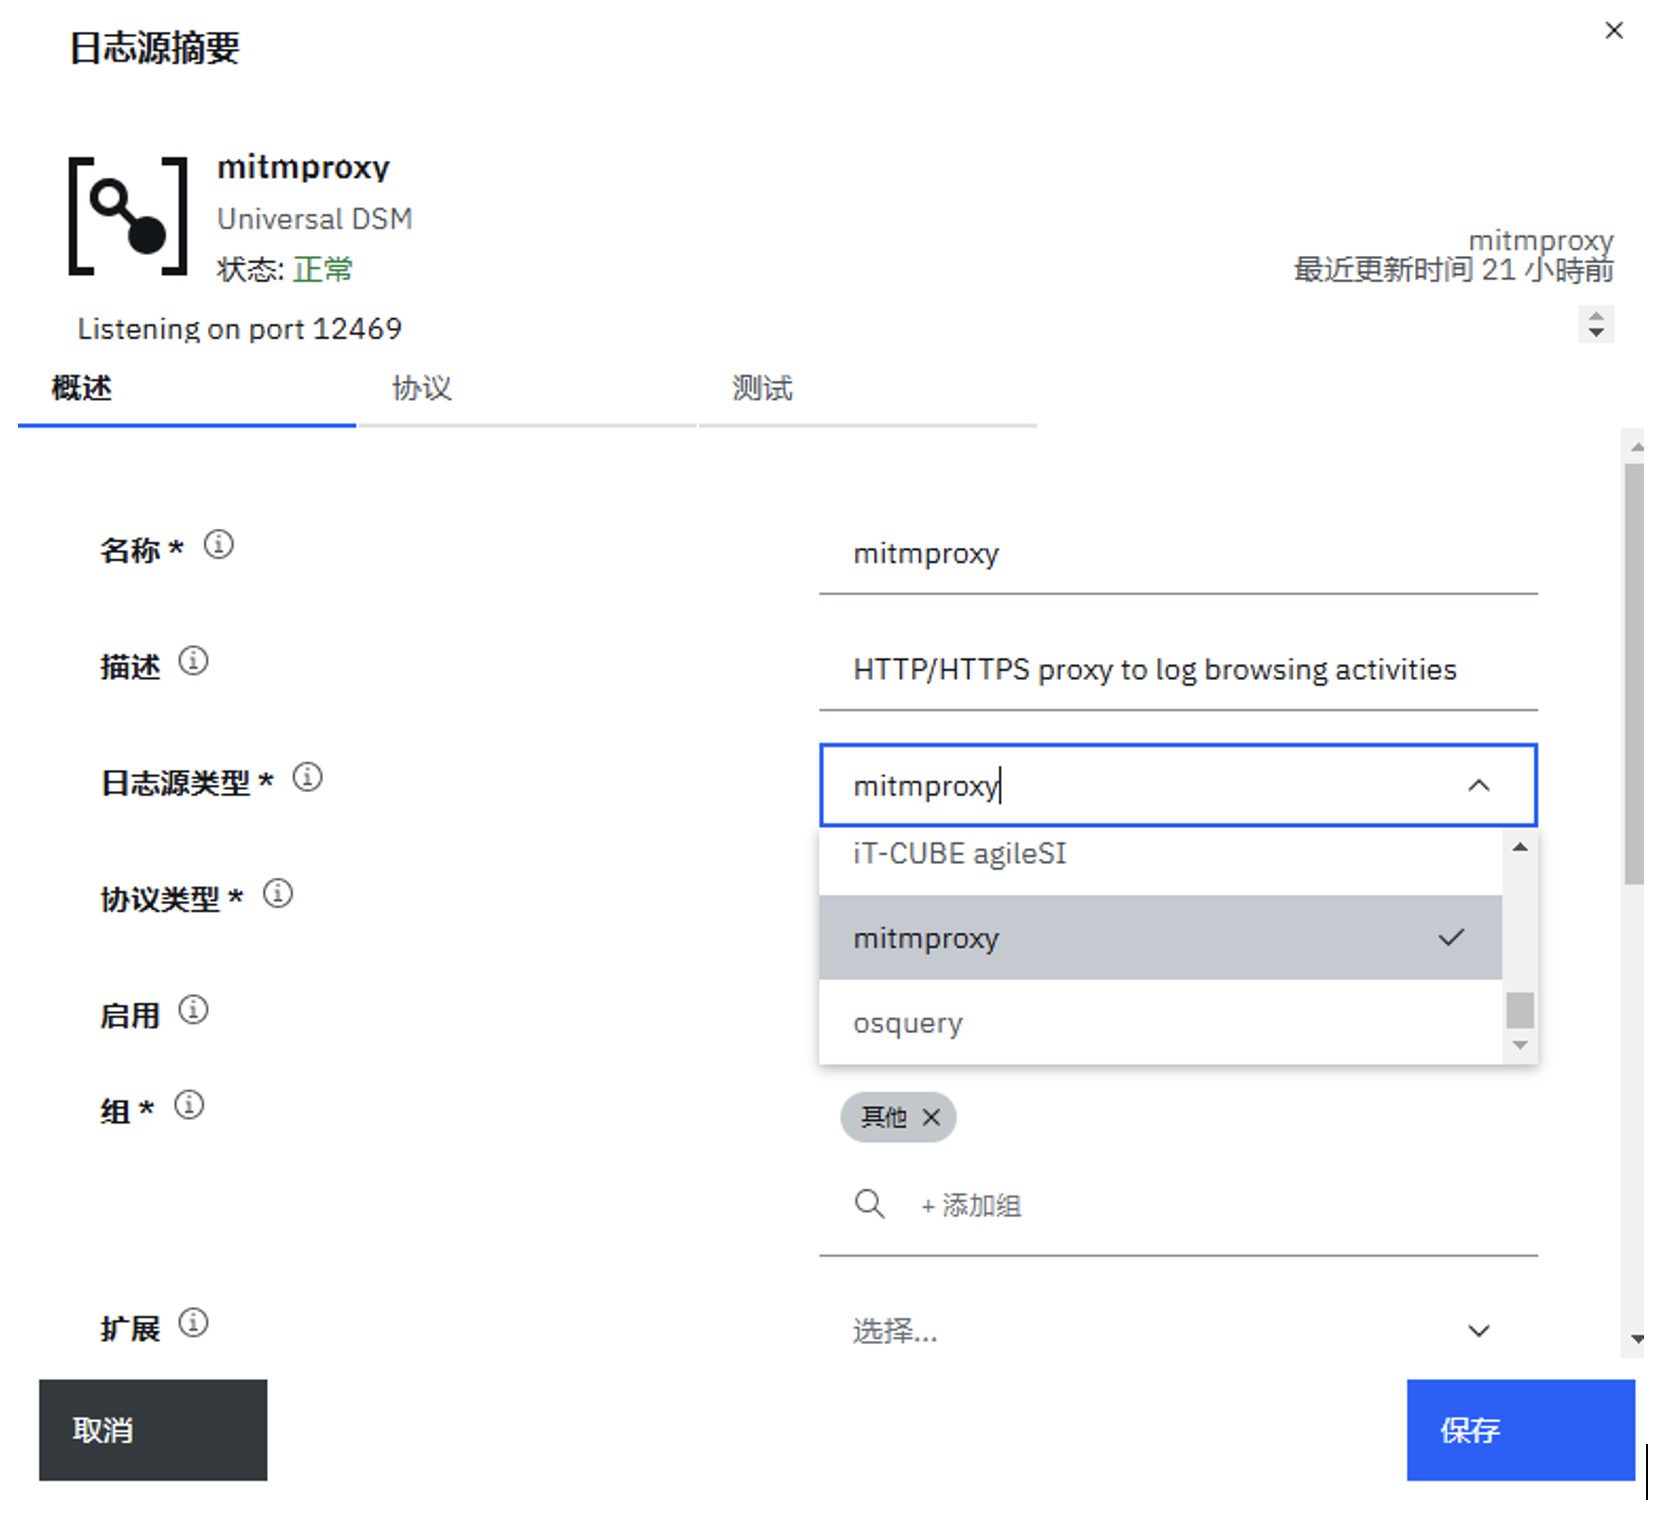Click the info icon next to 启用
The height and width of the screenshot is (1516, 1670).
click(x=193, y=1010)
